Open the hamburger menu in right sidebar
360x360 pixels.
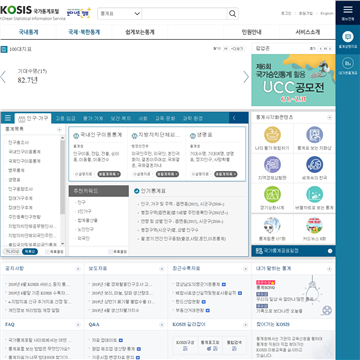(348, 10)
